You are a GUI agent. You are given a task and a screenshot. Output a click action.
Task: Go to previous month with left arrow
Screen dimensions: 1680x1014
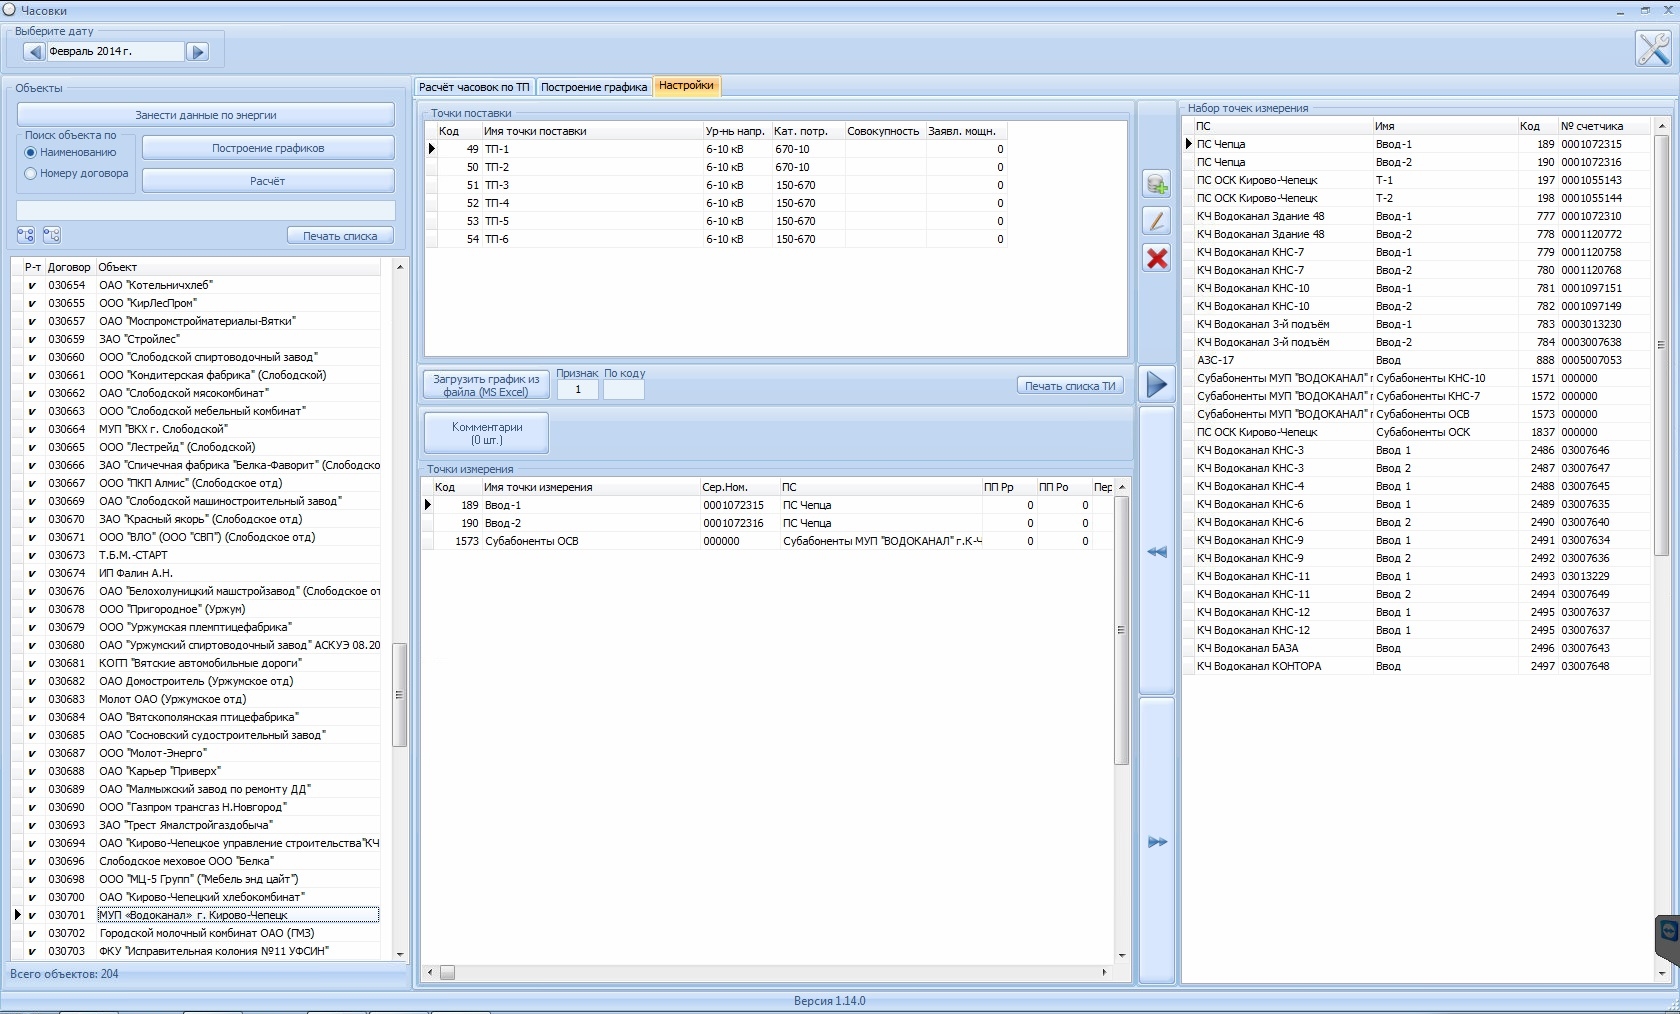pyautogui.click(x=34, y=52)
